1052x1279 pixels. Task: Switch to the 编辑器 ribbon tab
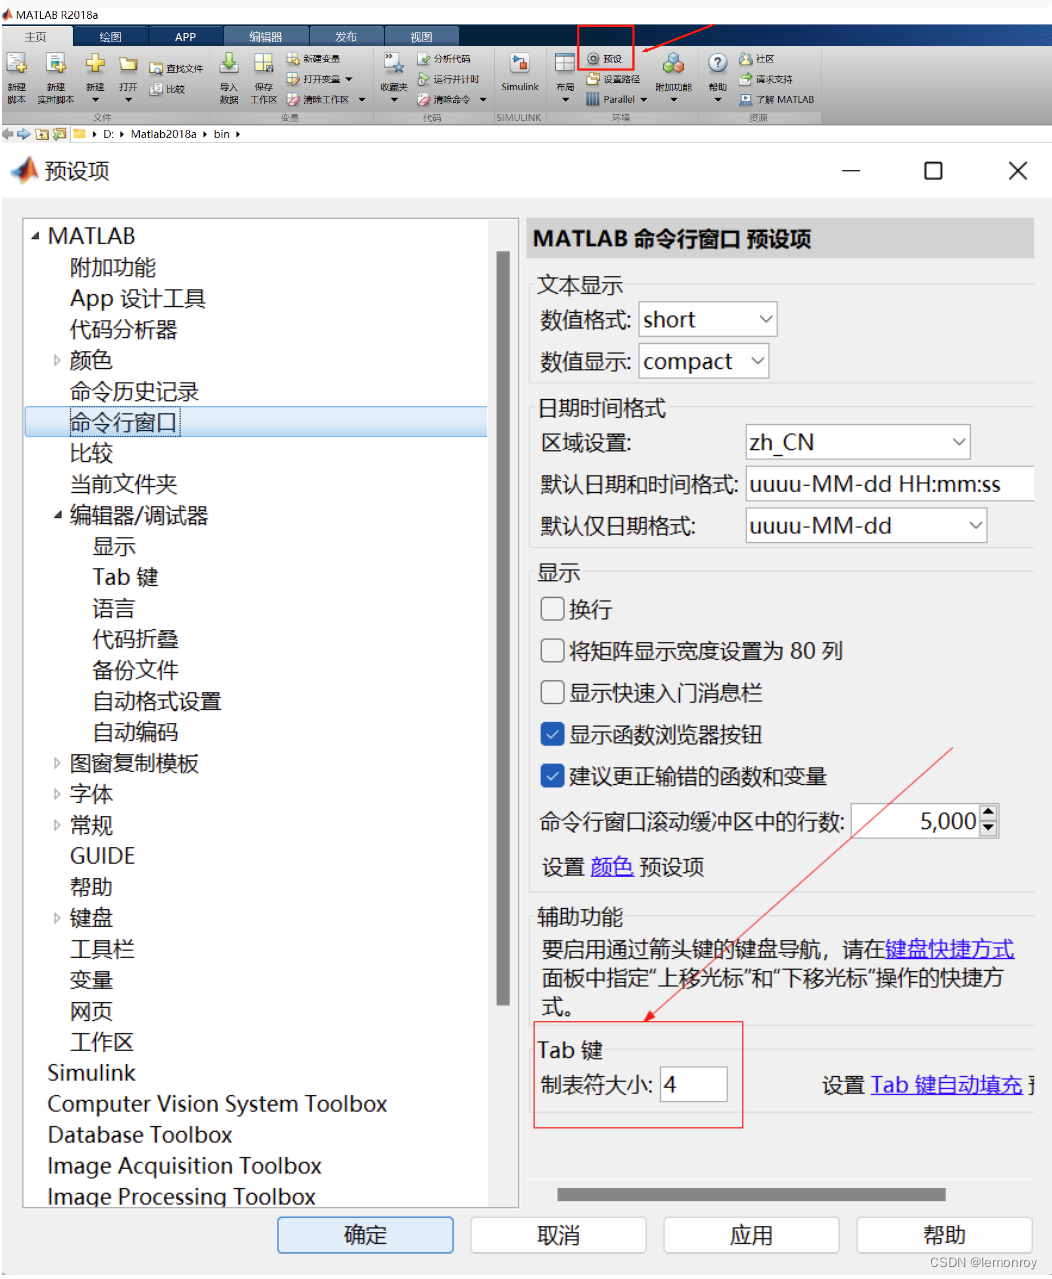point(265,37)
